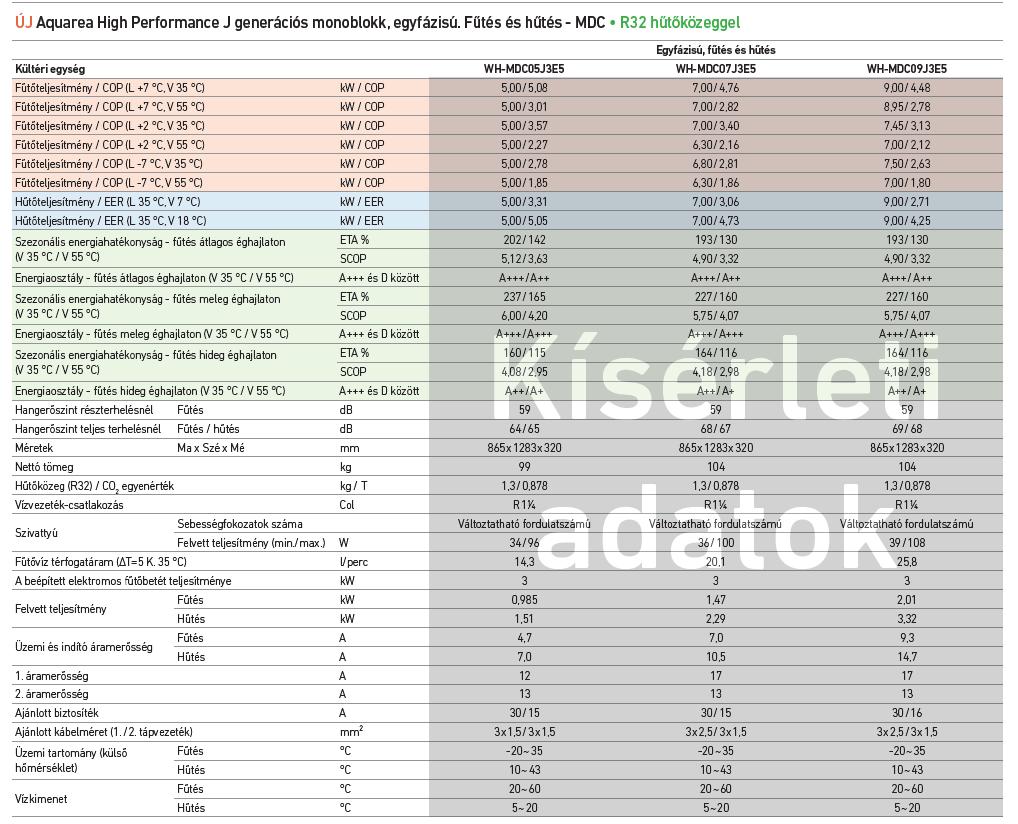Click the 'Felvett teljesítmény' row label
The height and width of the screenshot is (824, 1018).
pos(60,609)
